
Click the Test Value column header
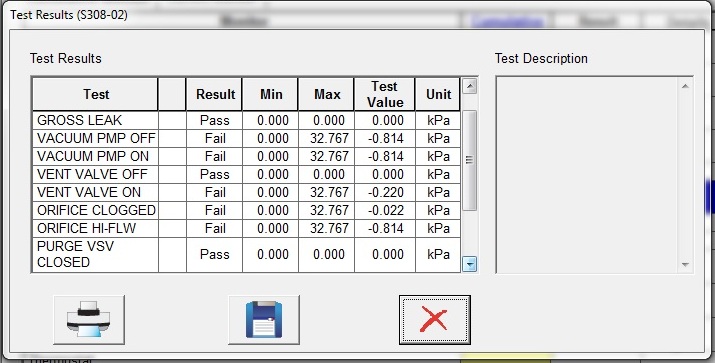(x=385, y=94)
